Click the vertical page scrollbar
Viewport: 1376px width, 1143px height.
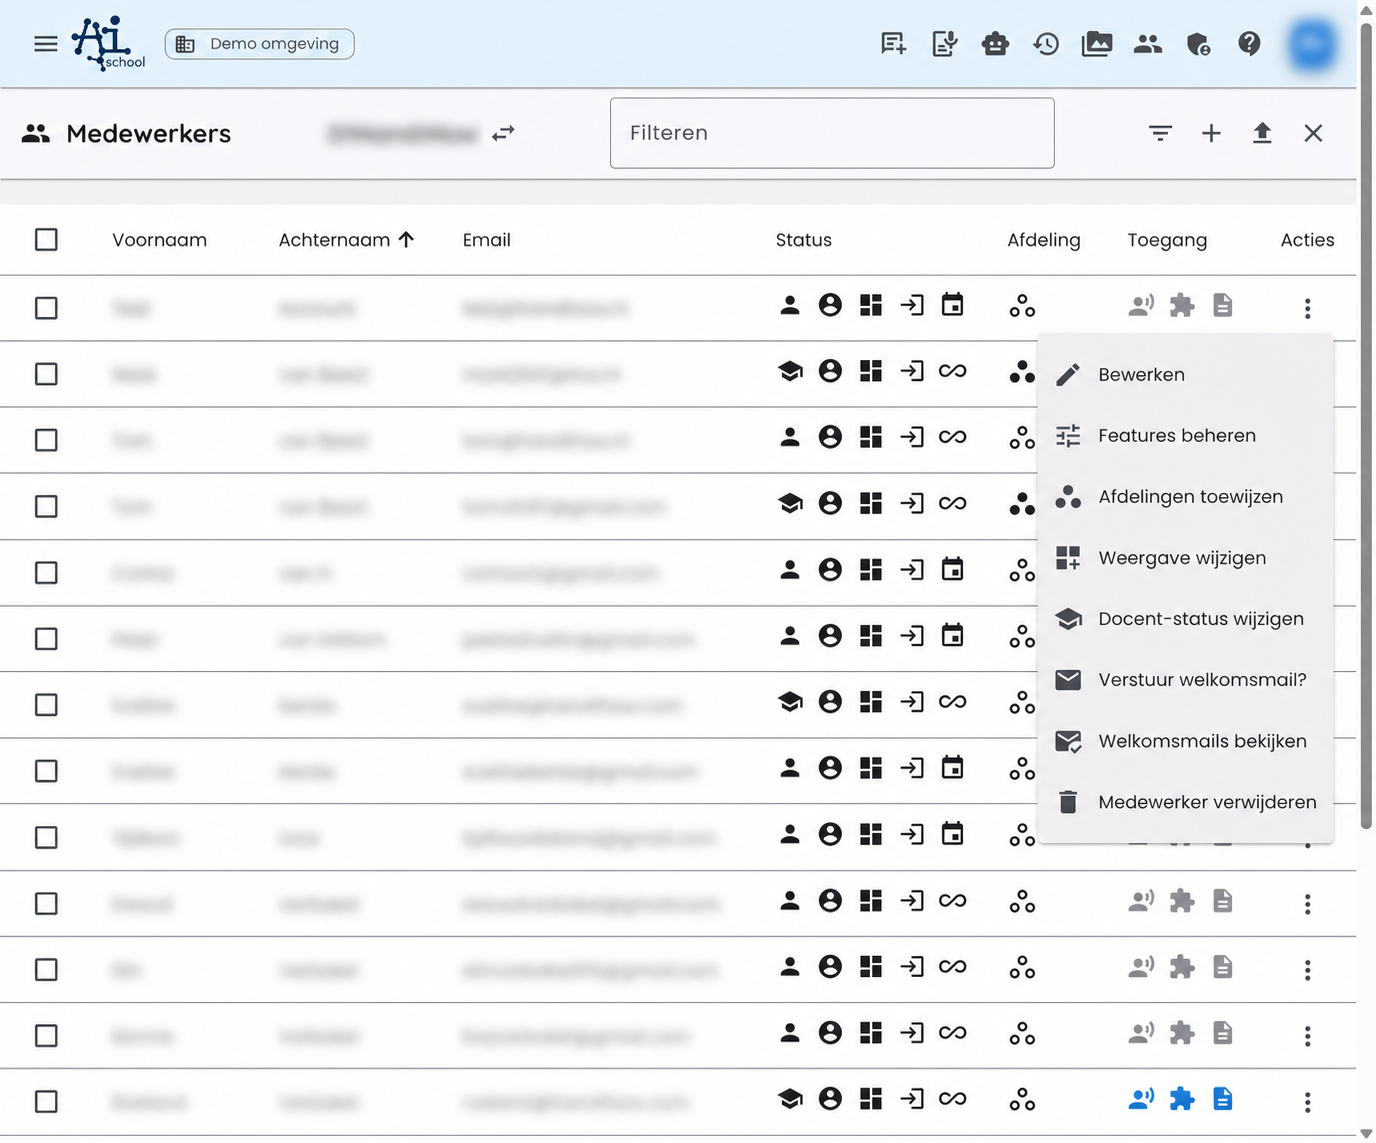(x=1366, y=424)
